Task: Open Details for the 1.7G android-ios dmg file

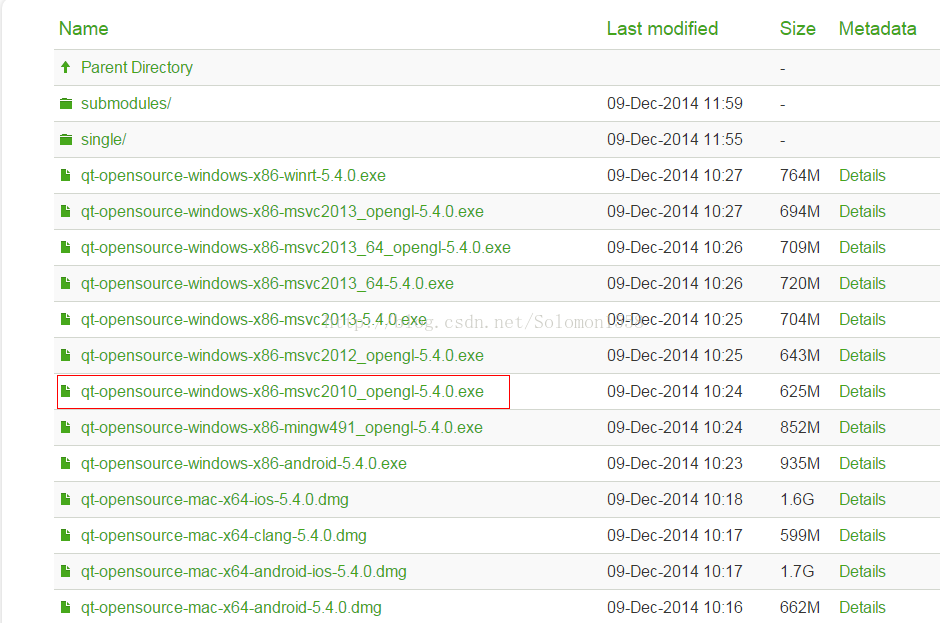Action: click(862, 572)
